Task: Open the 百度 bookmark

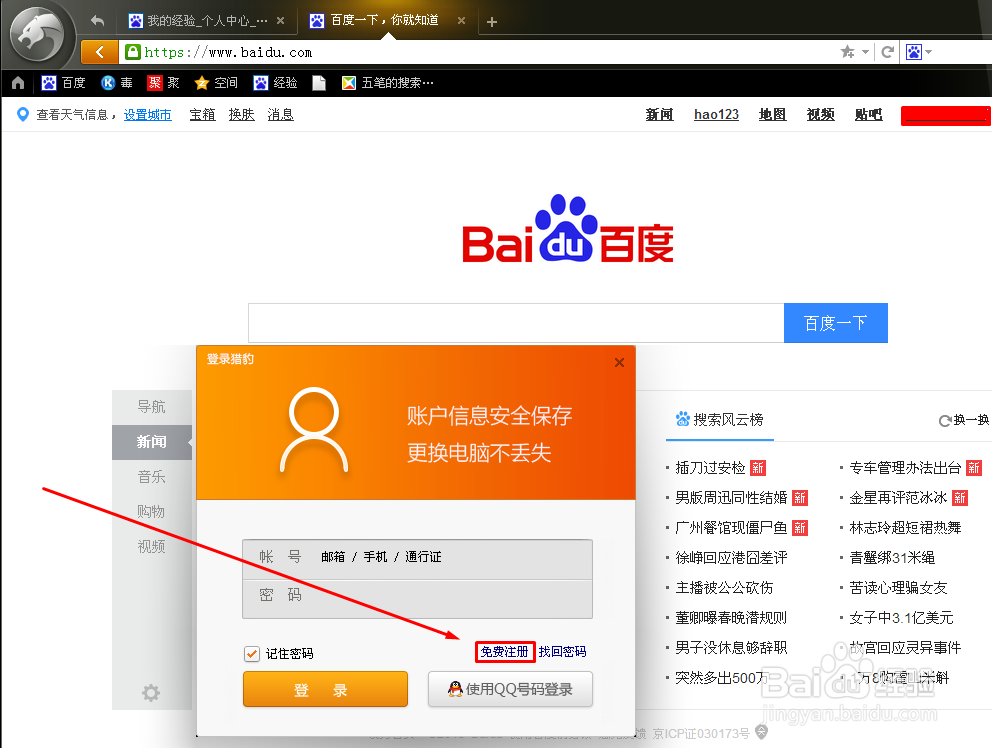Action: [x=63, y=83]
